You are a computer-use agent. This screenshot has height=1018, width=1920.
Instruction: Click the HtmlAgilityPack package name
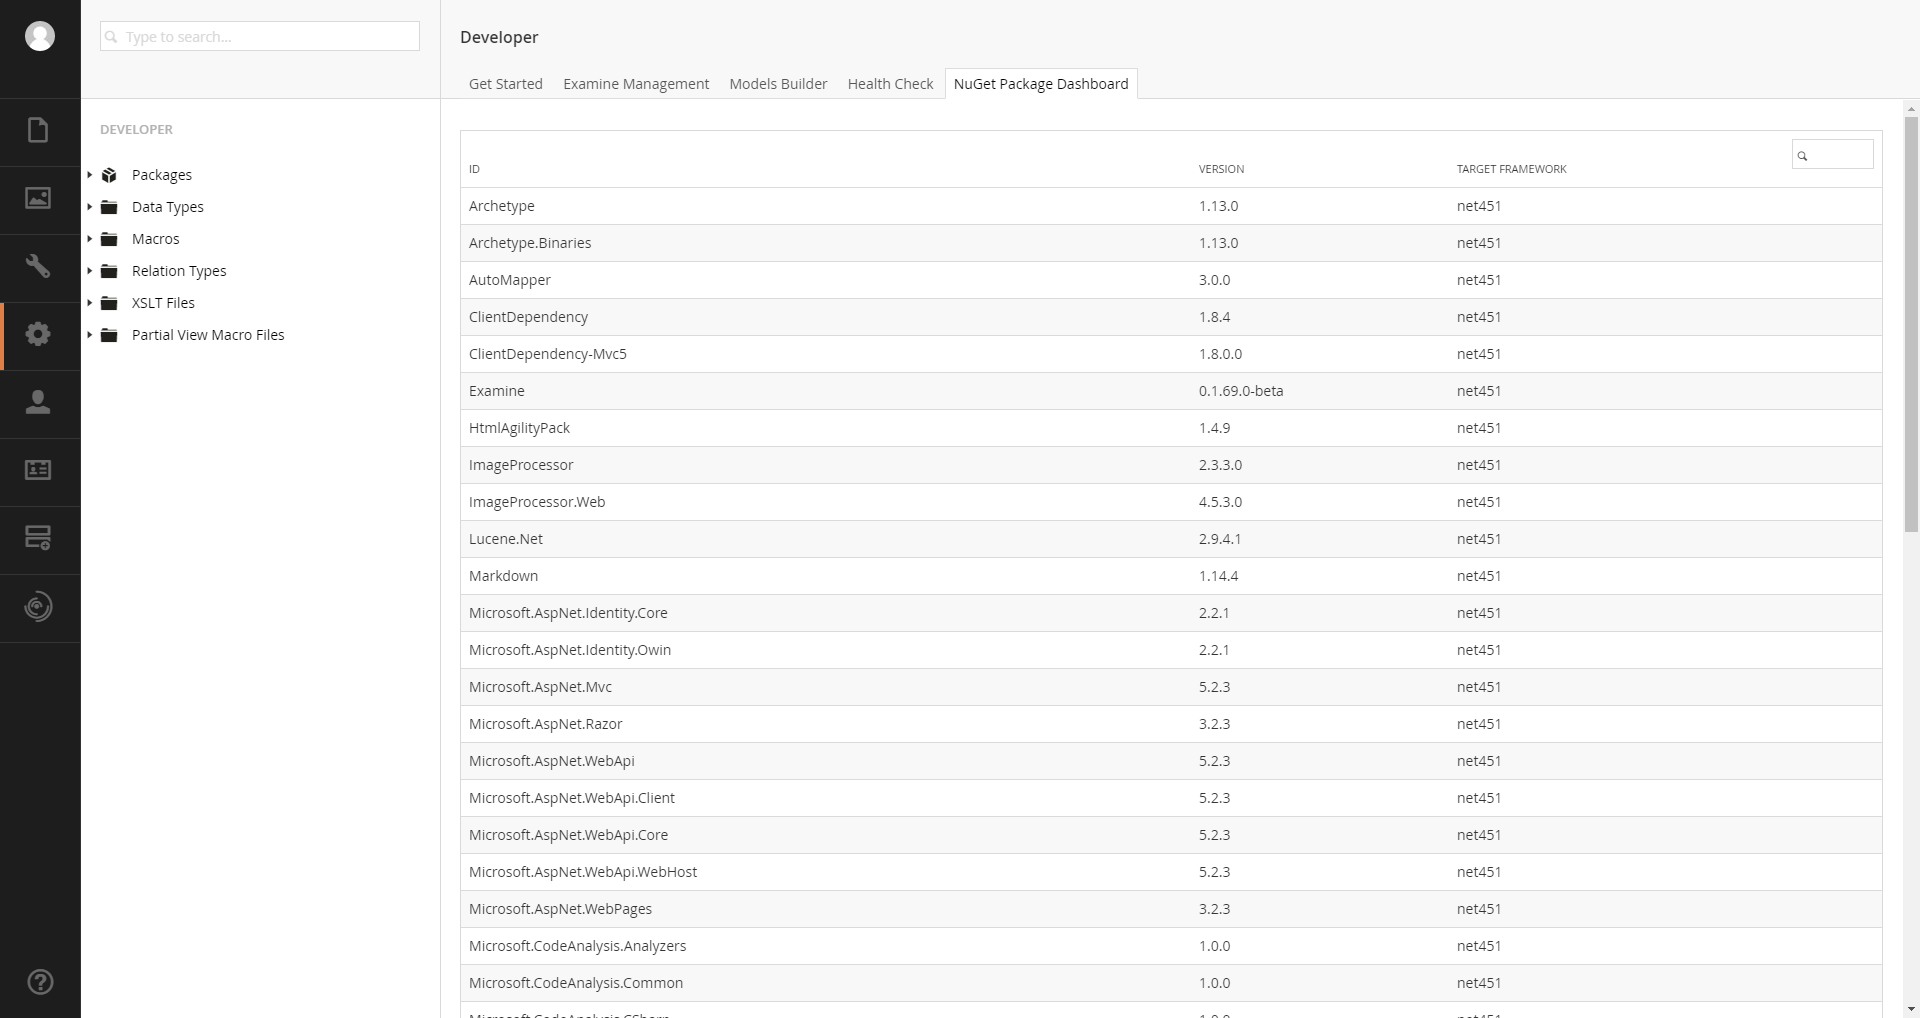click(x=519, y=428)
